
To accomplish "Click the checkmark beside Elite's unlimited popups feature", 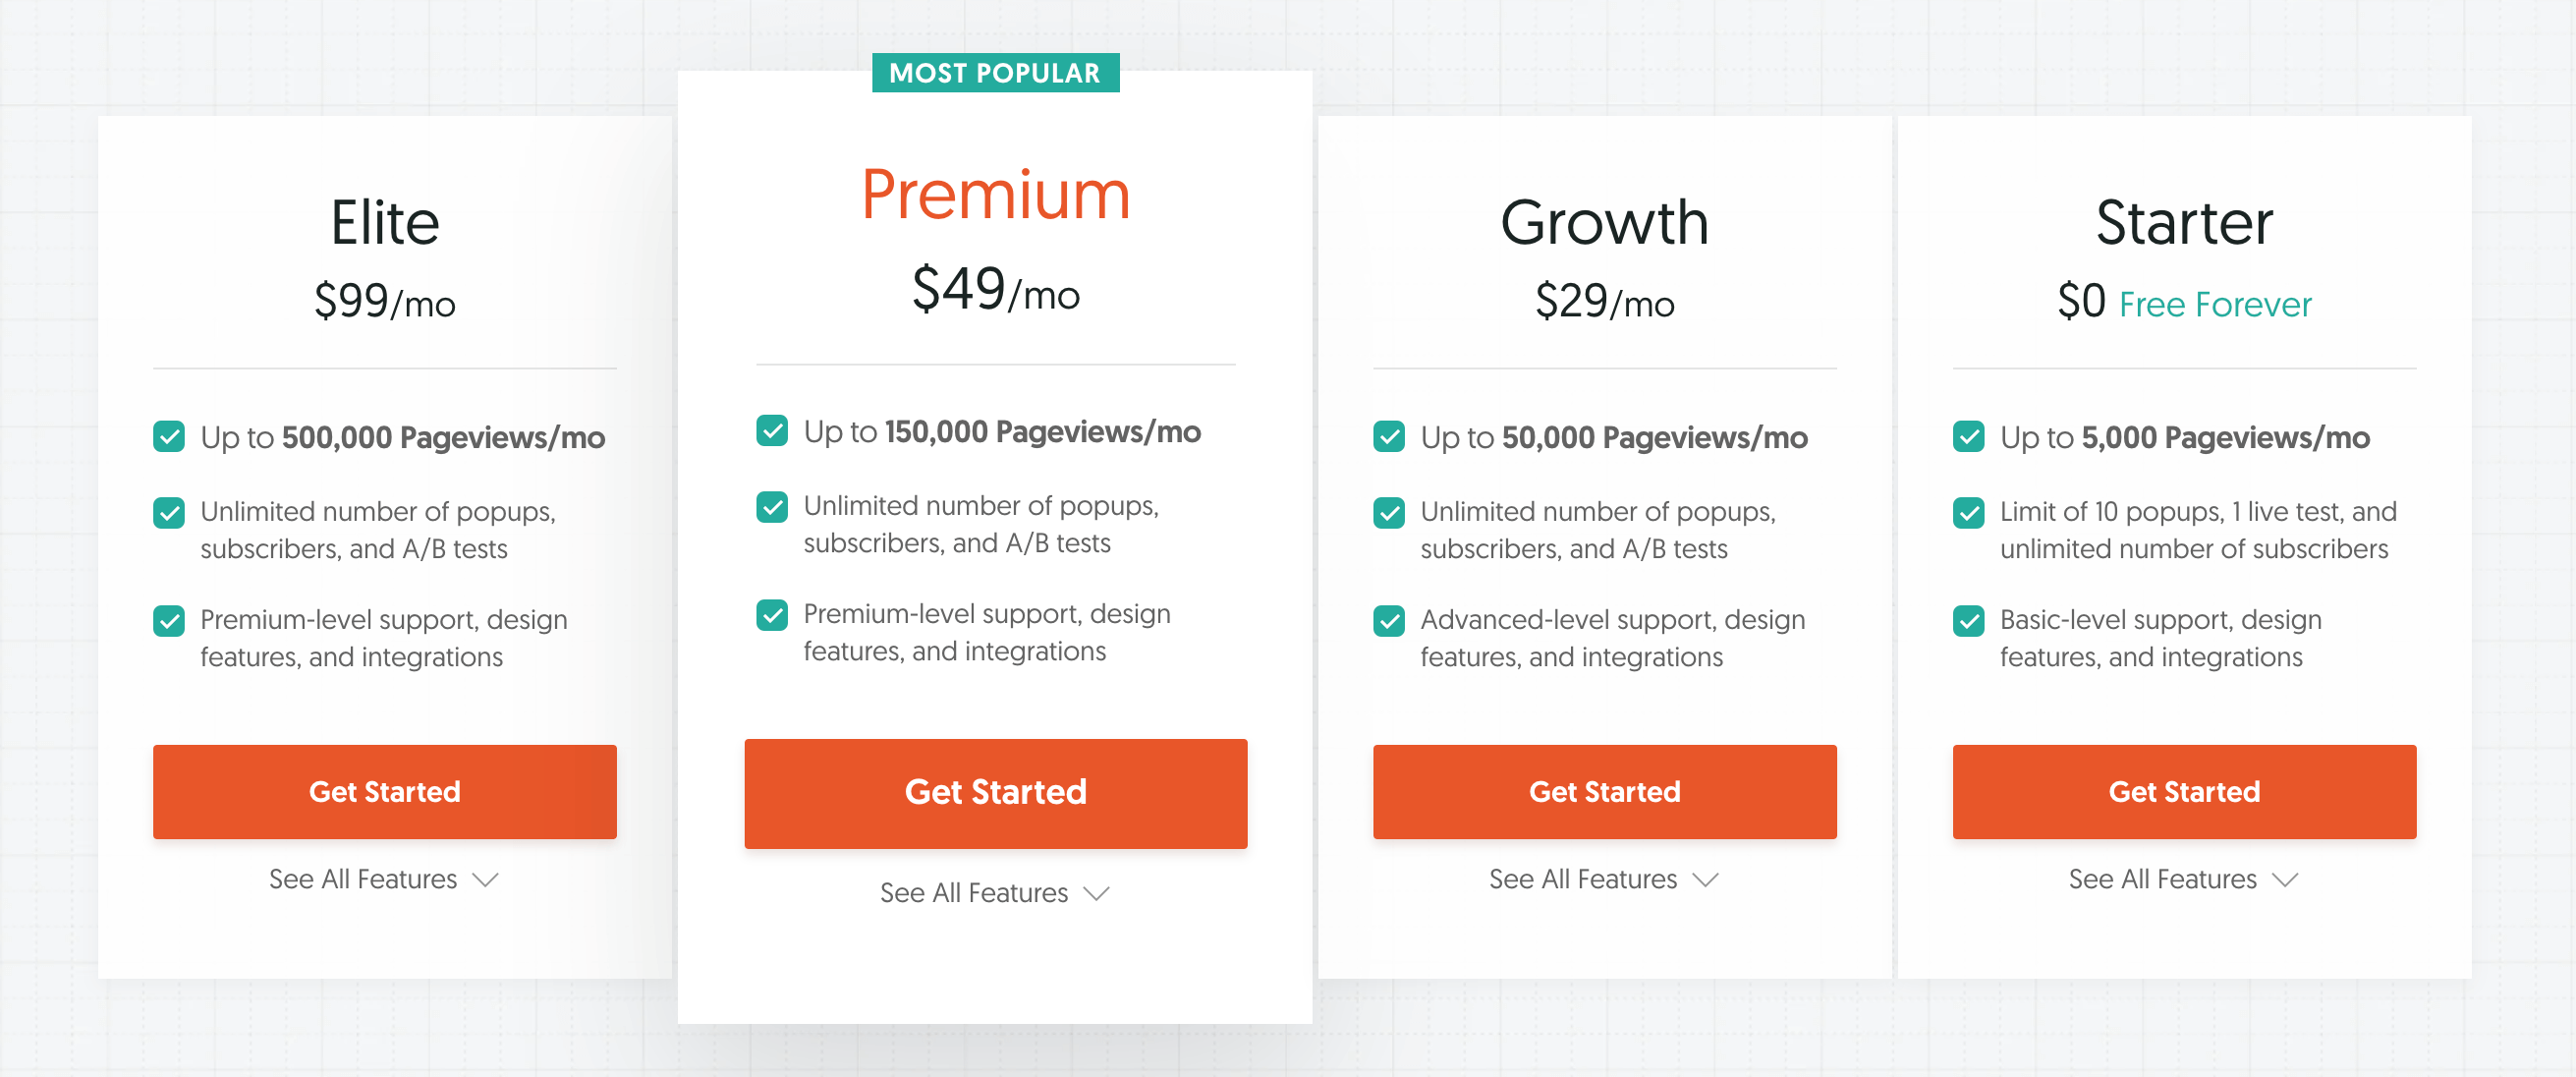I will 169,513.
